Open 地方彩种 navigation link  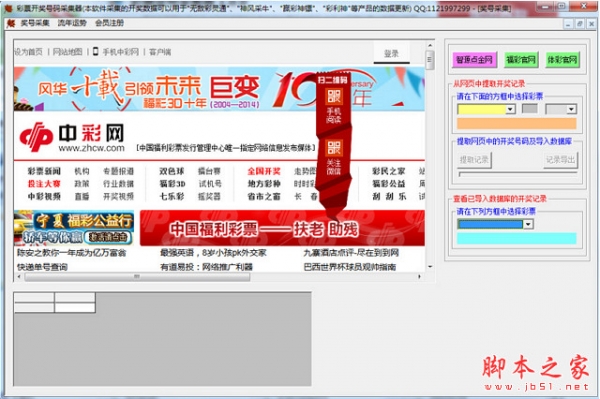(x=264, y=184)
